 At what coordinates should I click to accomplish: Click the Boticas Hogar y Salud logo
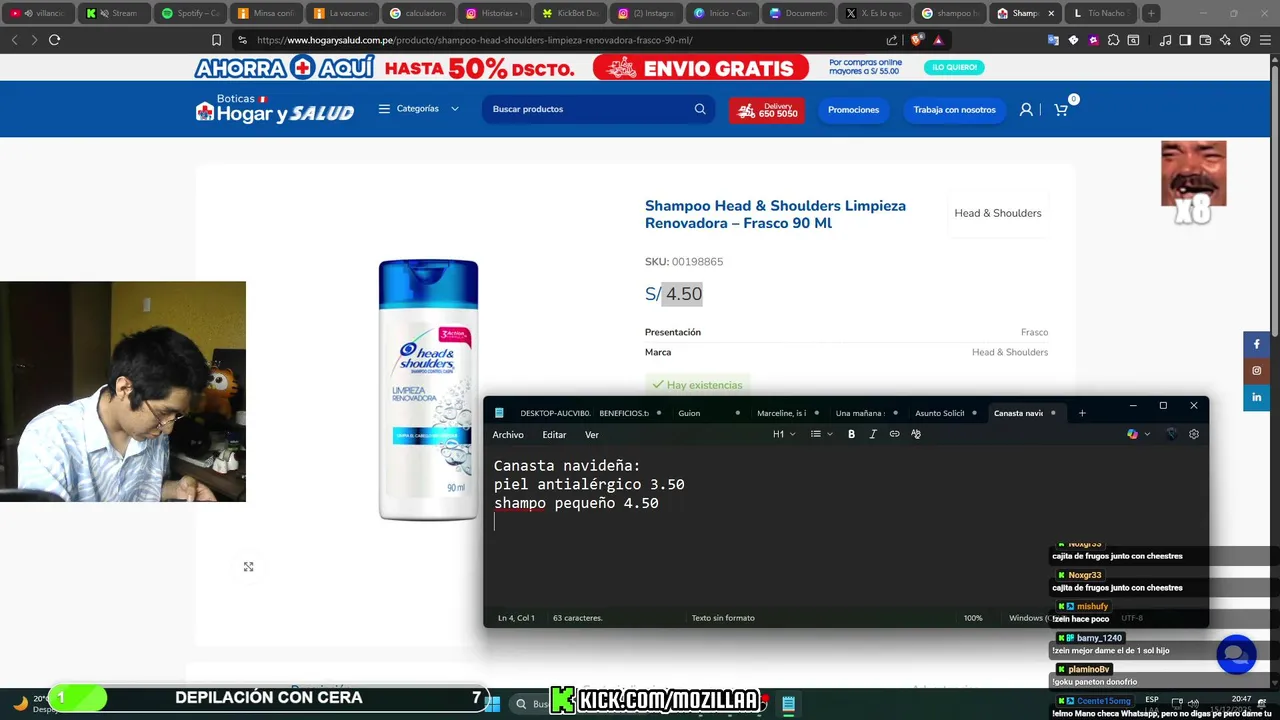275,109
